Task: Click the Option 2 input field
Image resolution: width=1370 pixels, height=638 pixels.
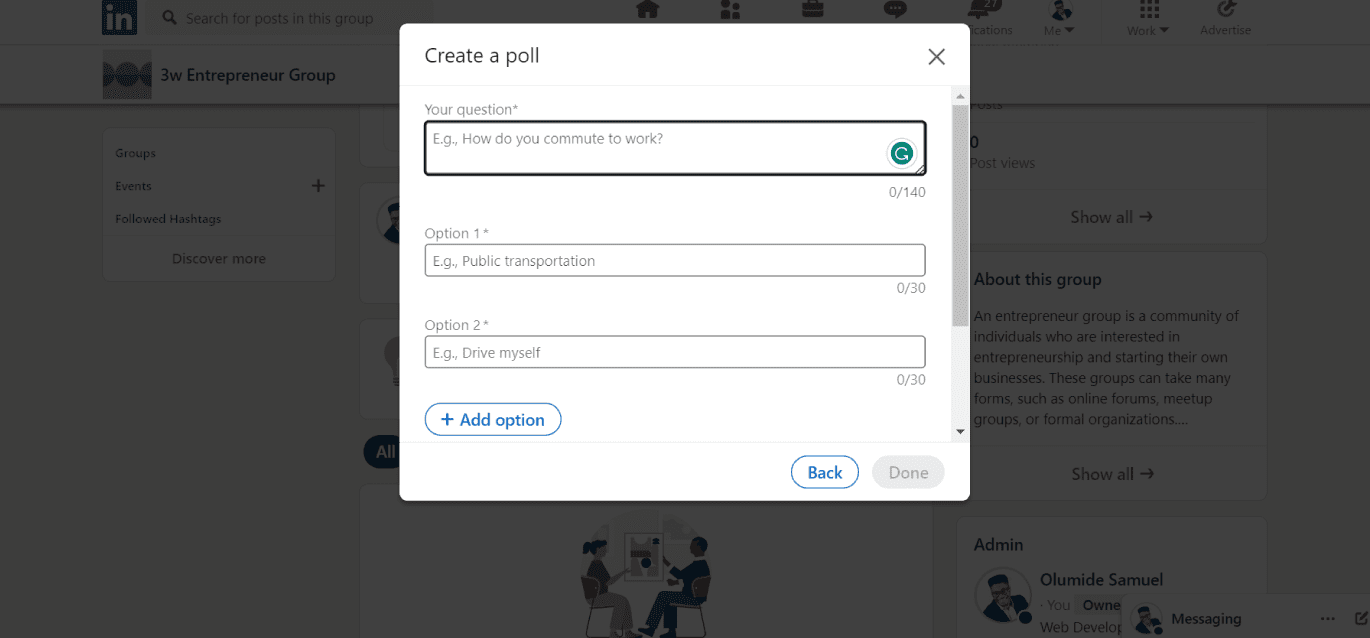Action: [674, 353]
